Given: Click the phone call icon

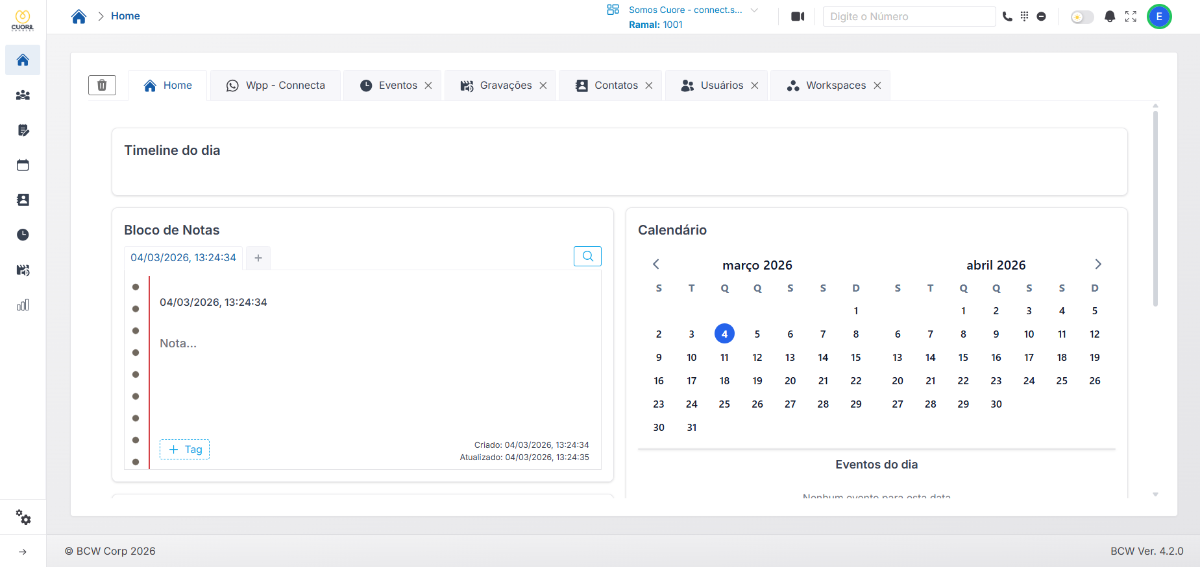Looking at the screenshot, I should coord(1007,16).
